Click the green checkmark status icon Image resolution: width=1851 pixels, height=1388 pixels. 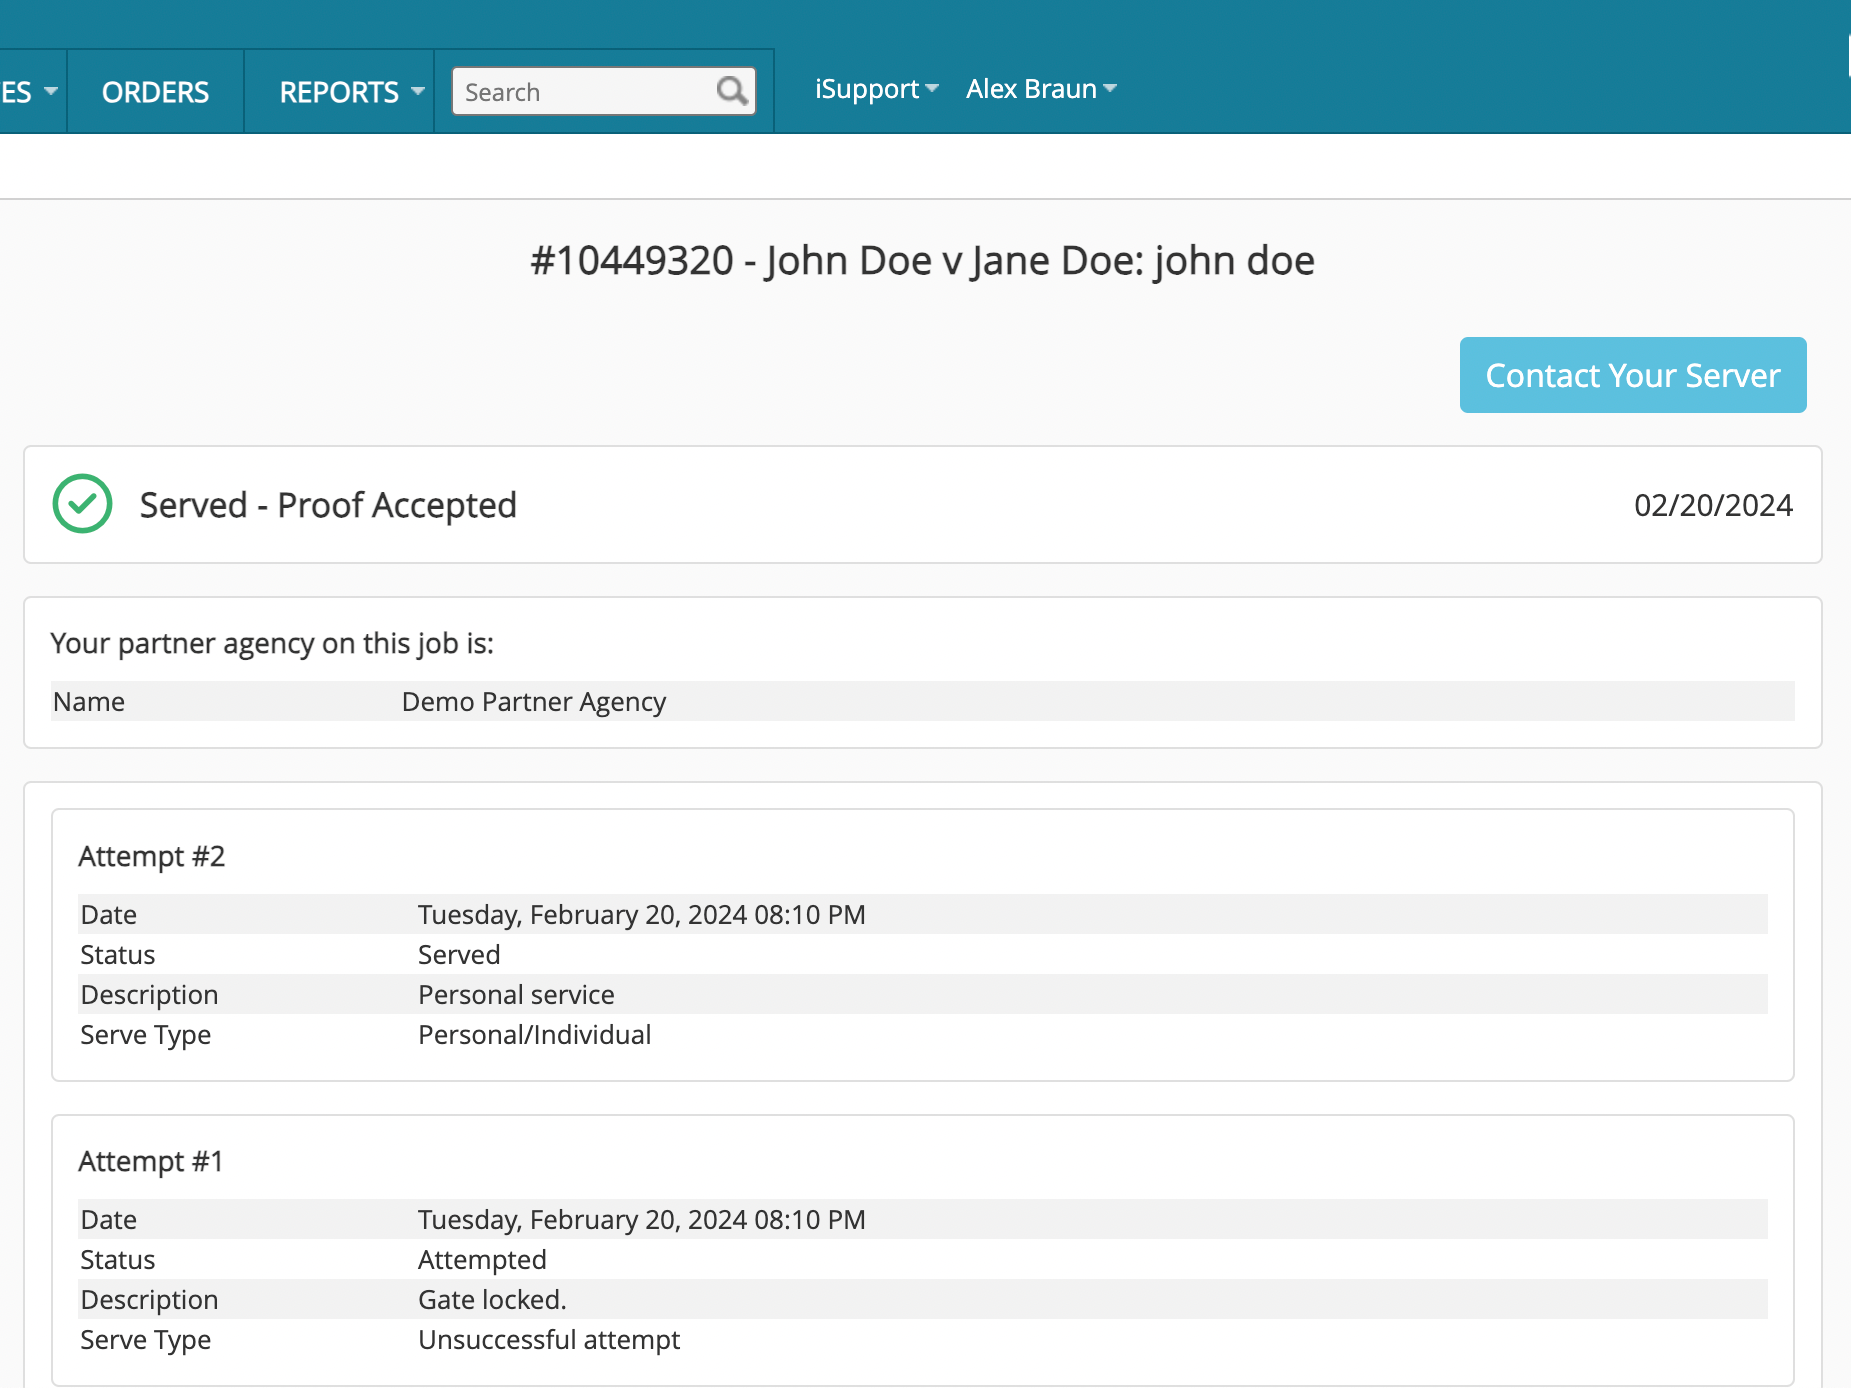82,504
